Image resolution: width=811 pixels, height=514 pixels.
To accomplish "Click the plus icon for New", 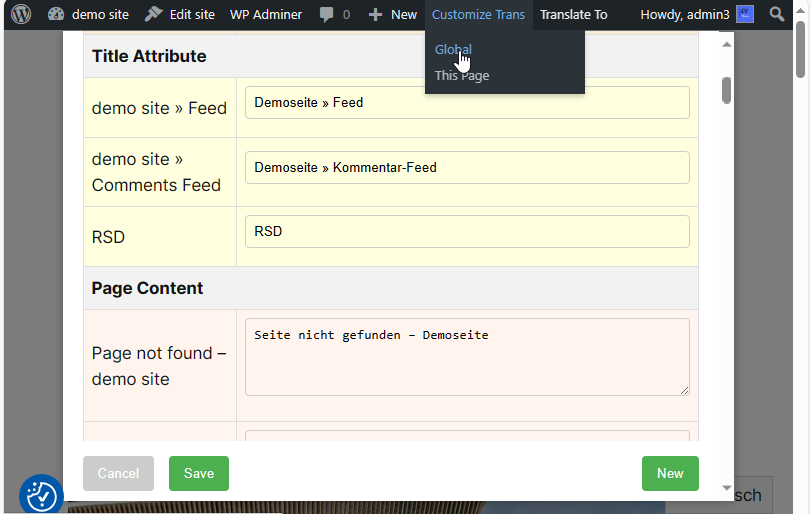I will pos(376,15).
